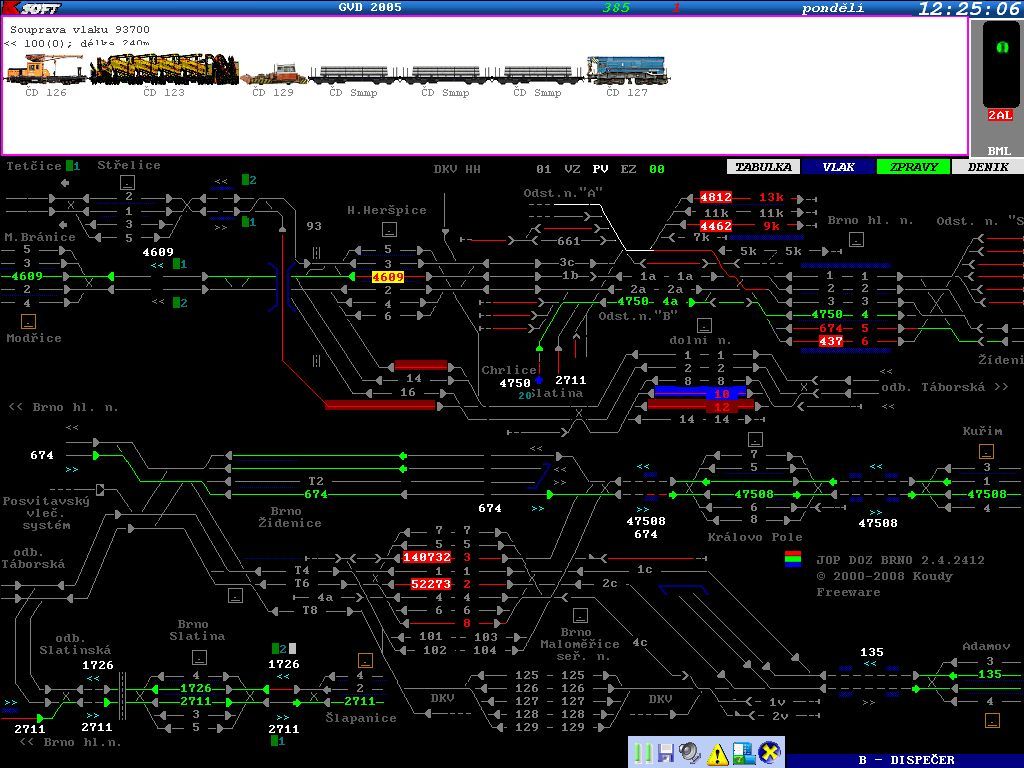Select the orange Modřice station icon
1024x768 pixels.
pyautogui.click(x=28, y=321)
